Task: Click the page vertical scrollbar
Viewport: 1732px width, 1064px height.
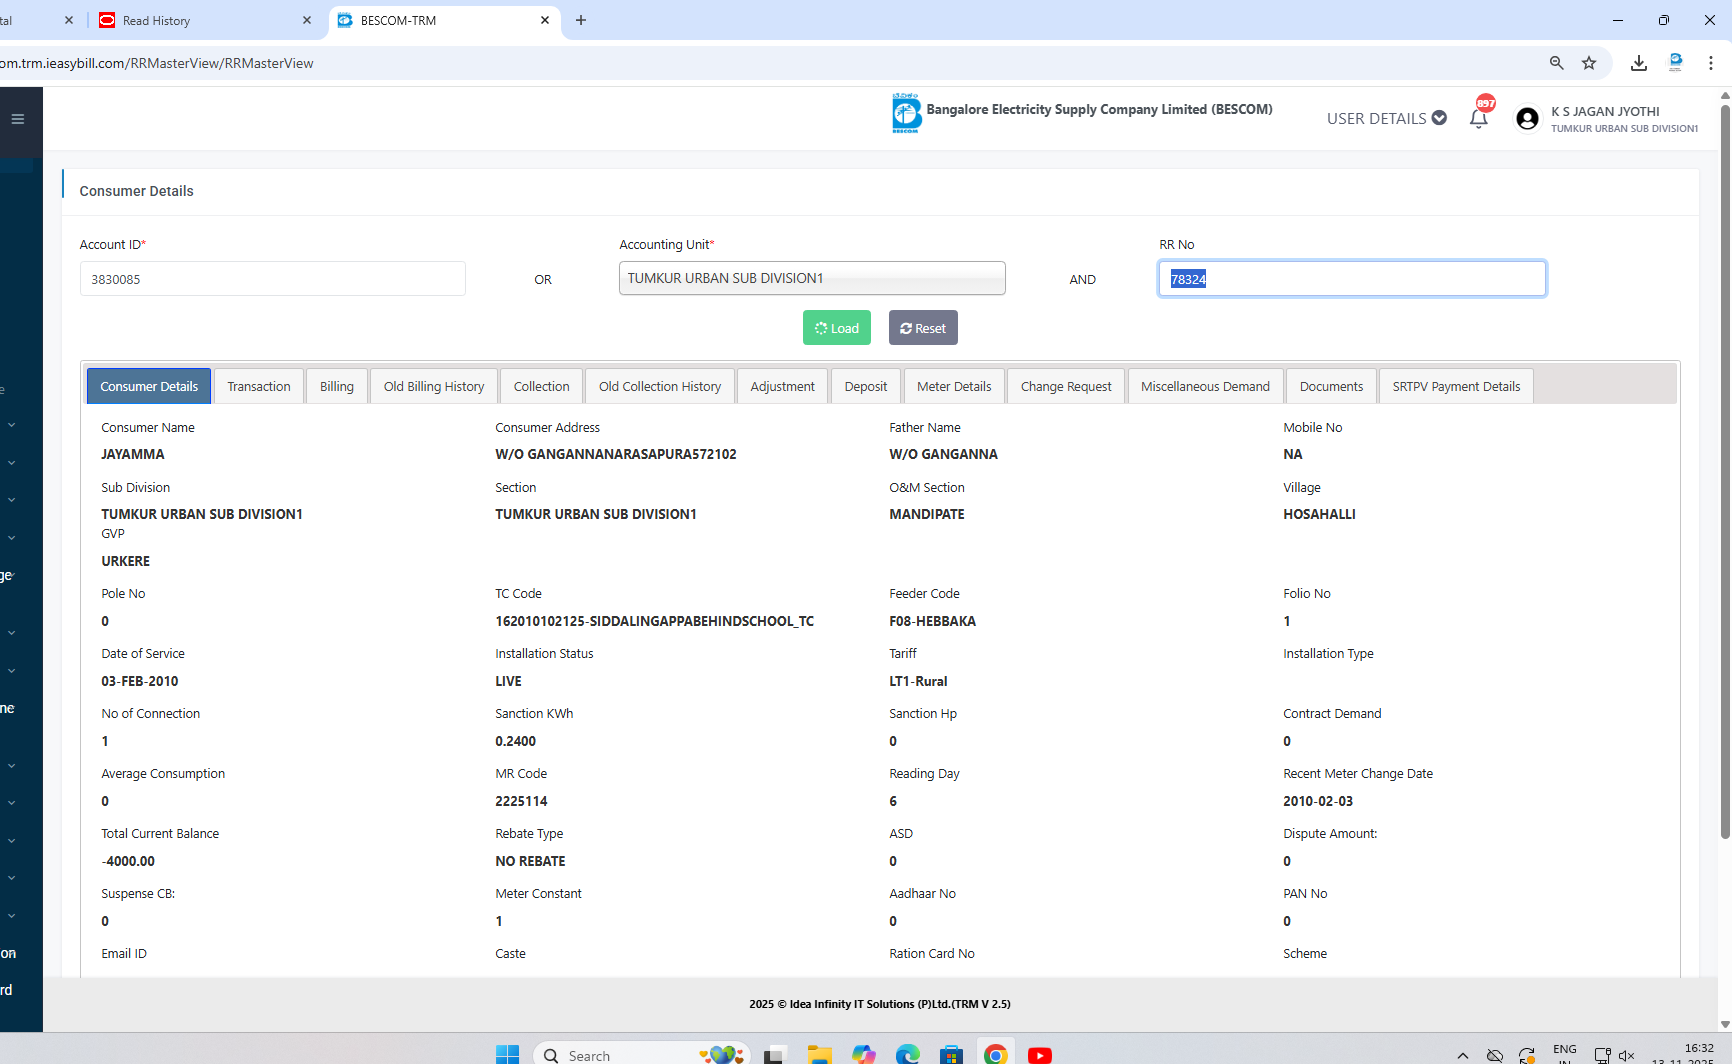Action: pyautogui.click(x=1725, y=470)
